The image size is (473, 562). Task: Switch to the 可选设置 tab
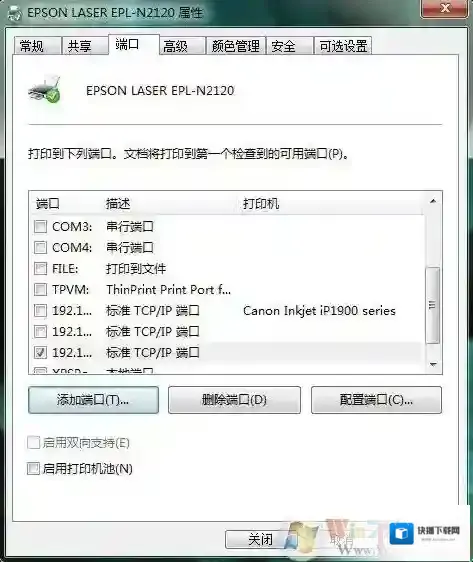(343, 46)
